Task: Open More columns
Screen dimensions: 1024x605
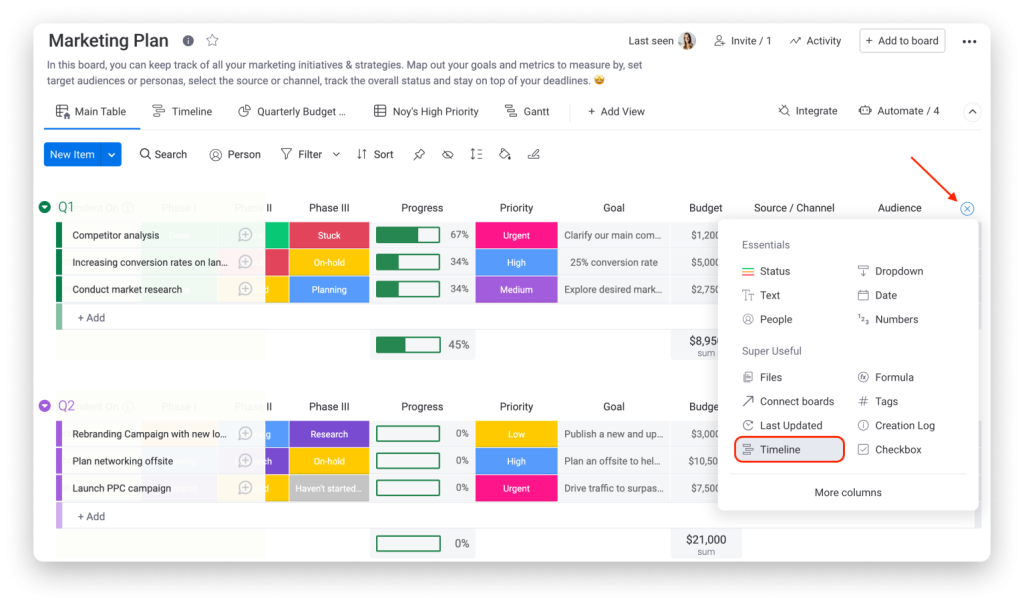Action: coord(848,492)
